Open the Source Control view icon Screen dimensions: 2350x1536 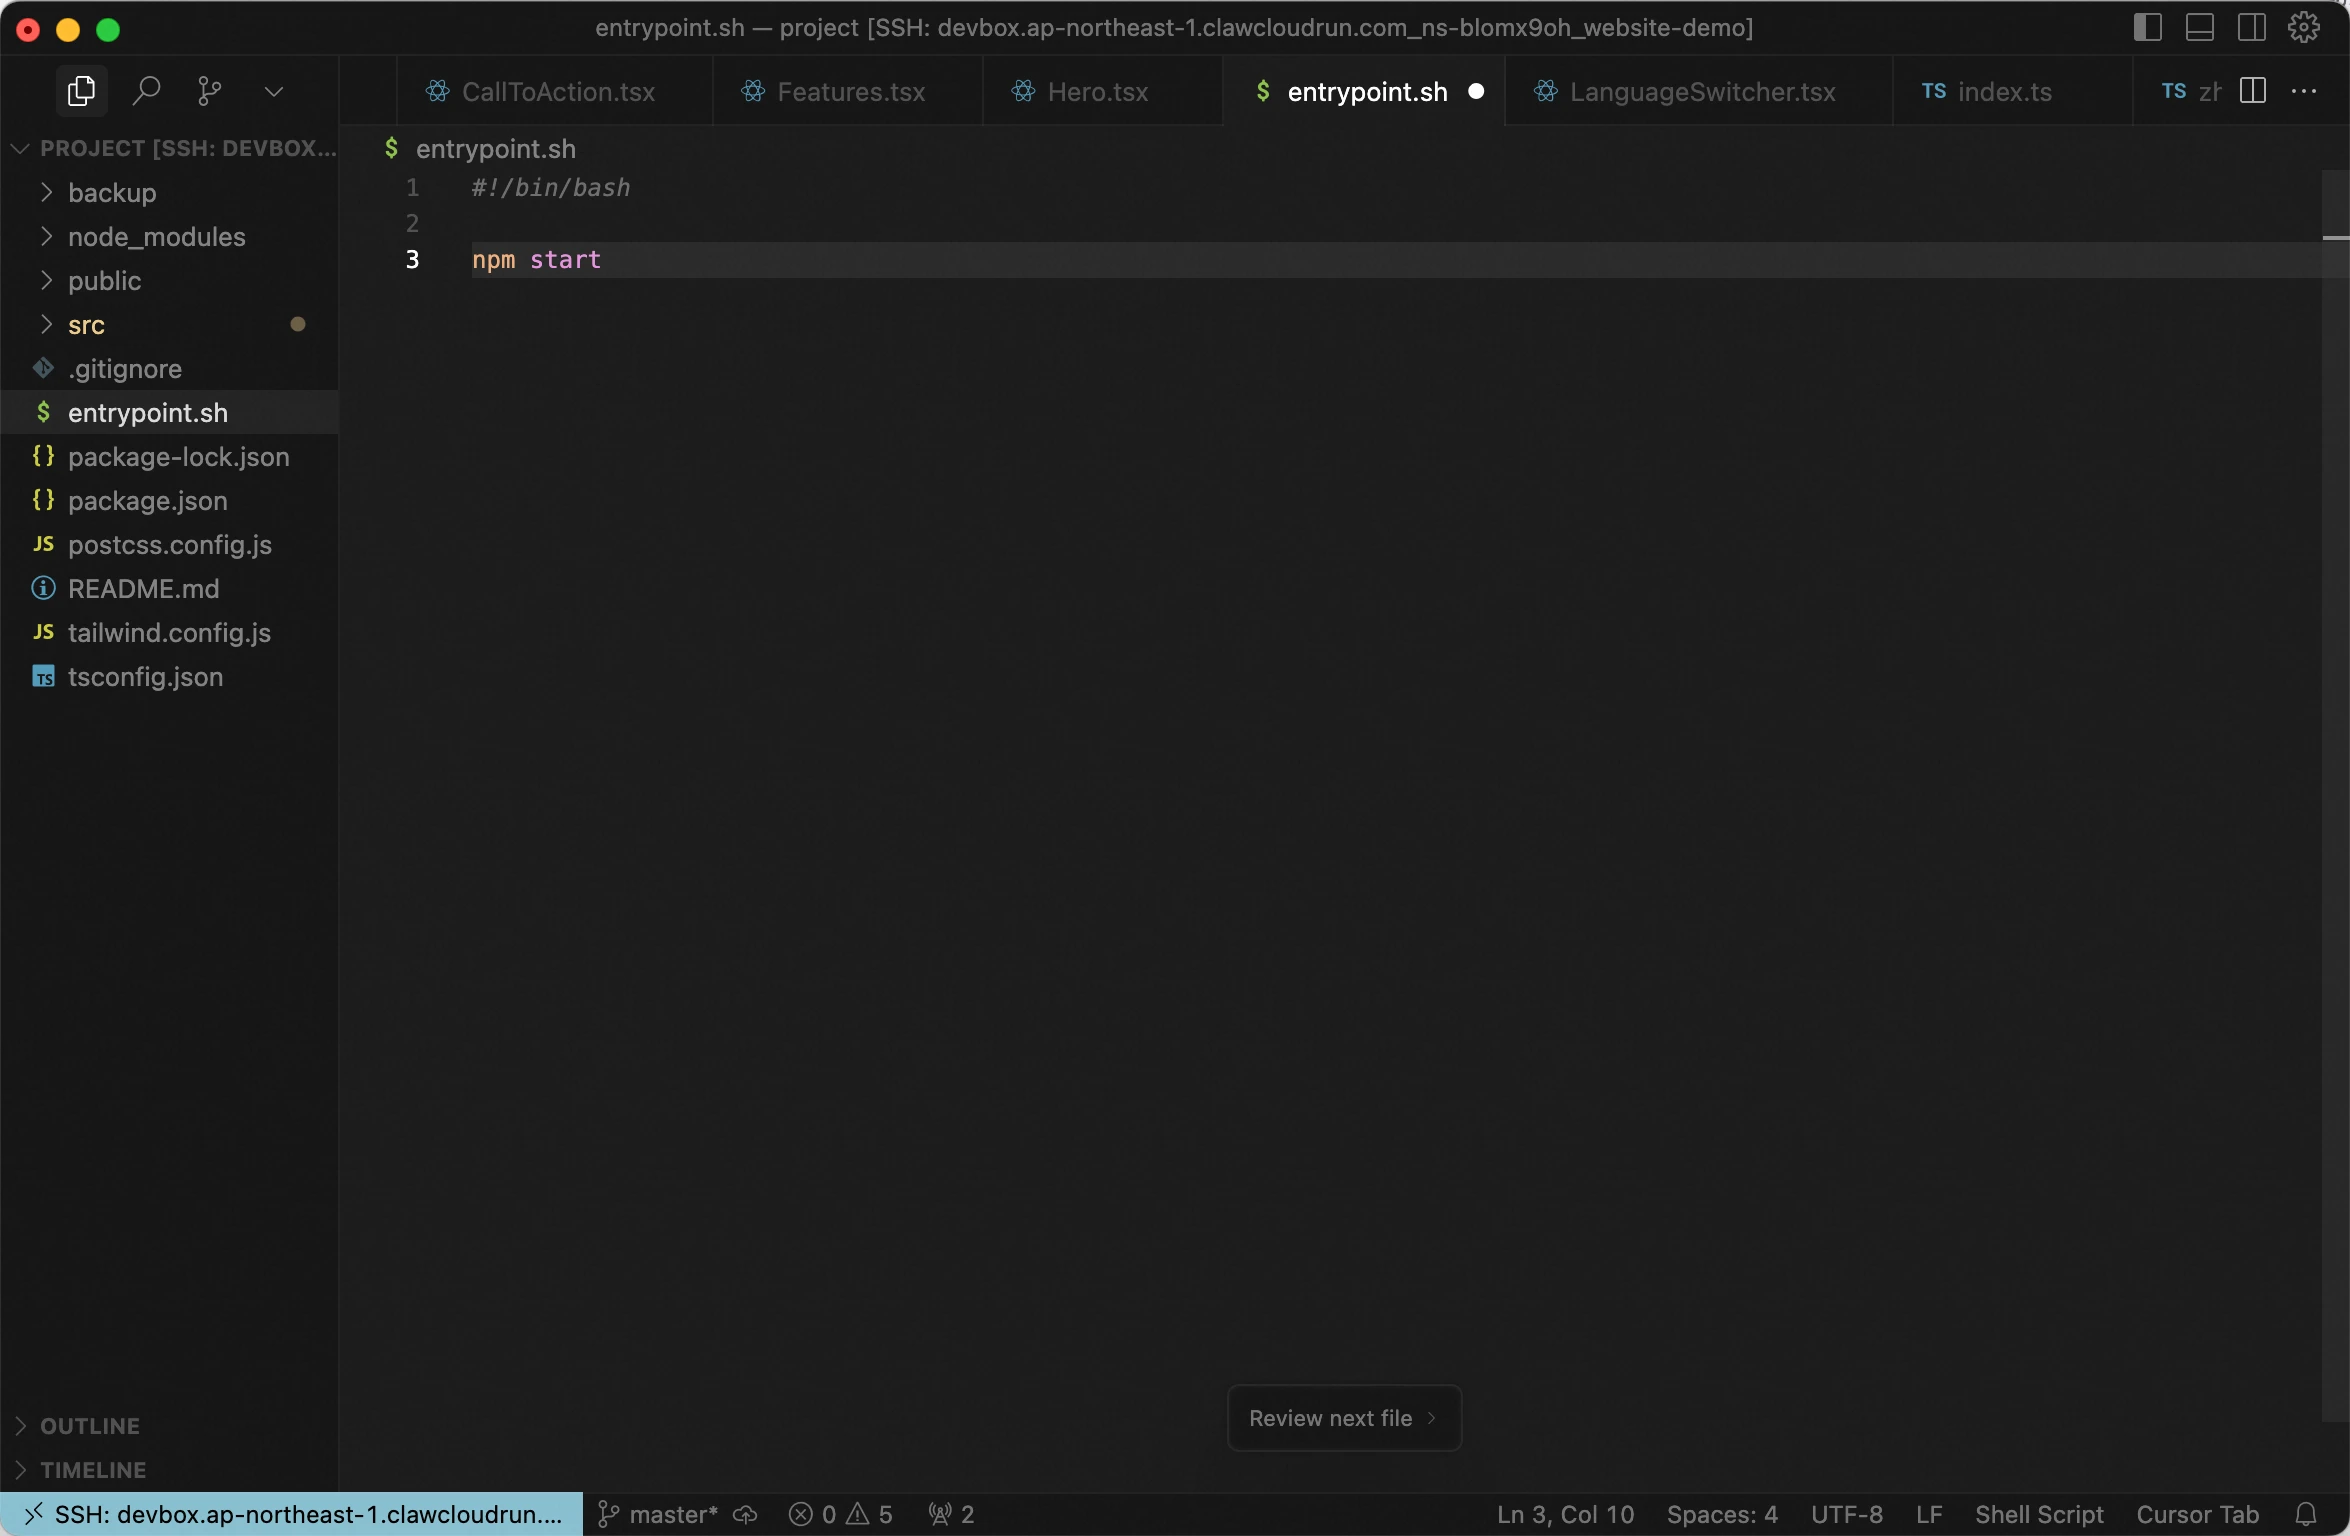[209, 91]
